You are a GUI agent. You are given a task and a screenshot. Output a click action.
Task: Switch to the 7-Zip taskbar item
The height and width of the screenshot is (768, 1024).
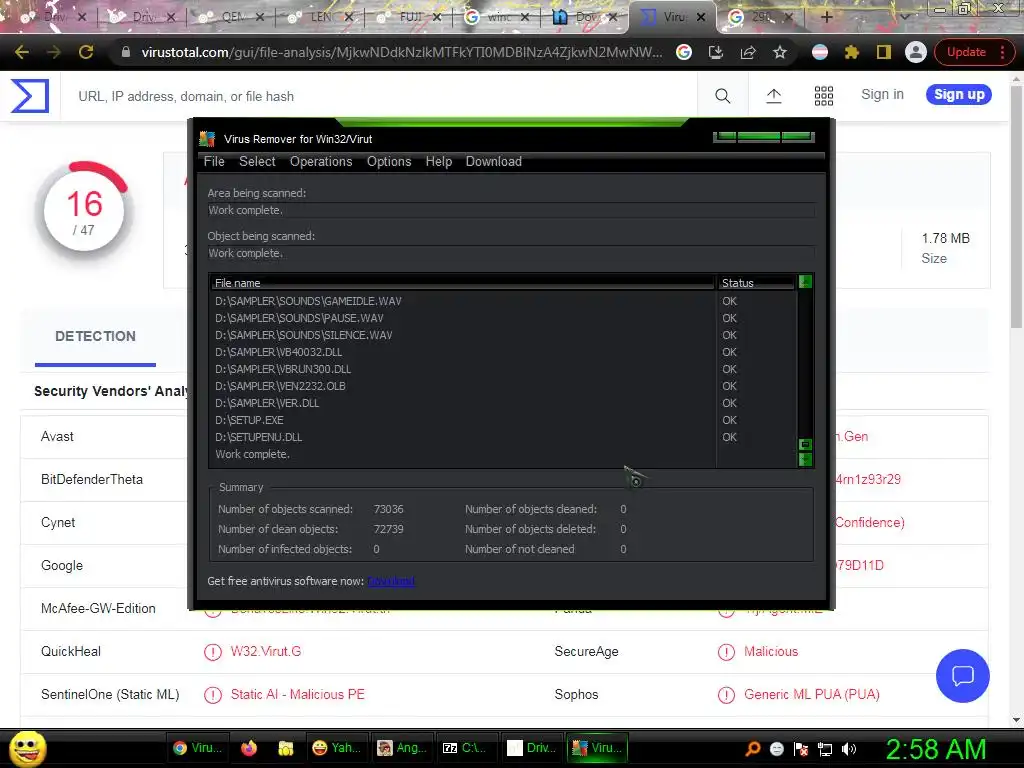pyautogui.click(x=466, y=748)
